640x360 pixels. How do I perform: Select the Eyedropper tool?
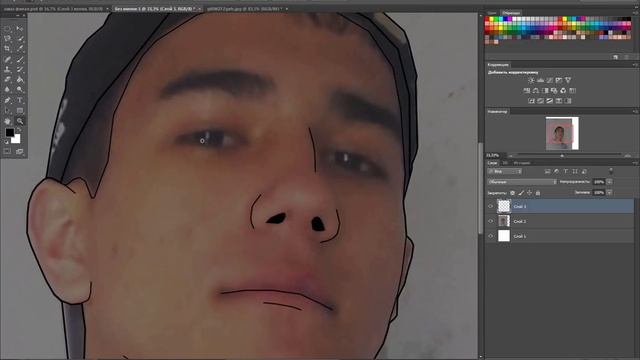point(20,49)
